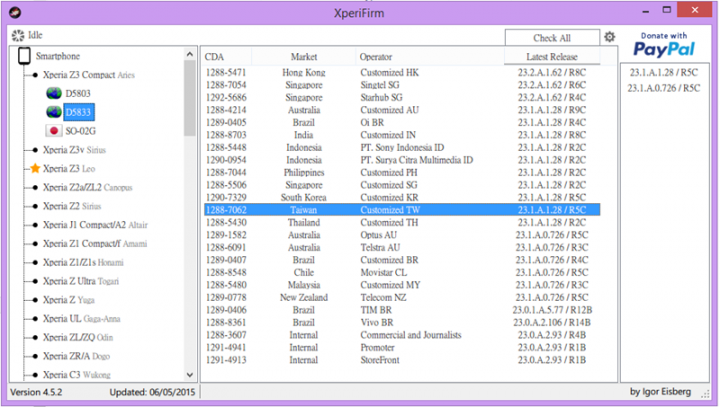Click the tree scrollbar down arrow

coord(190,375)
